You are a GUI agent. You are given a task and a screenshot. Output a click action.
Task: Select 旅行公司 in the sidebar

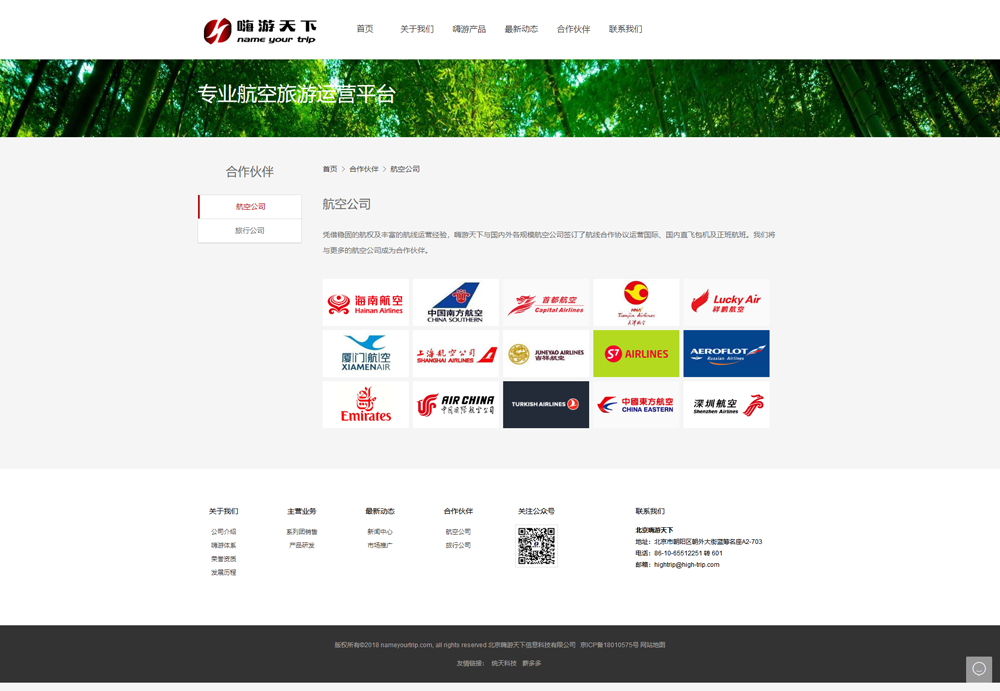(250, 231)
